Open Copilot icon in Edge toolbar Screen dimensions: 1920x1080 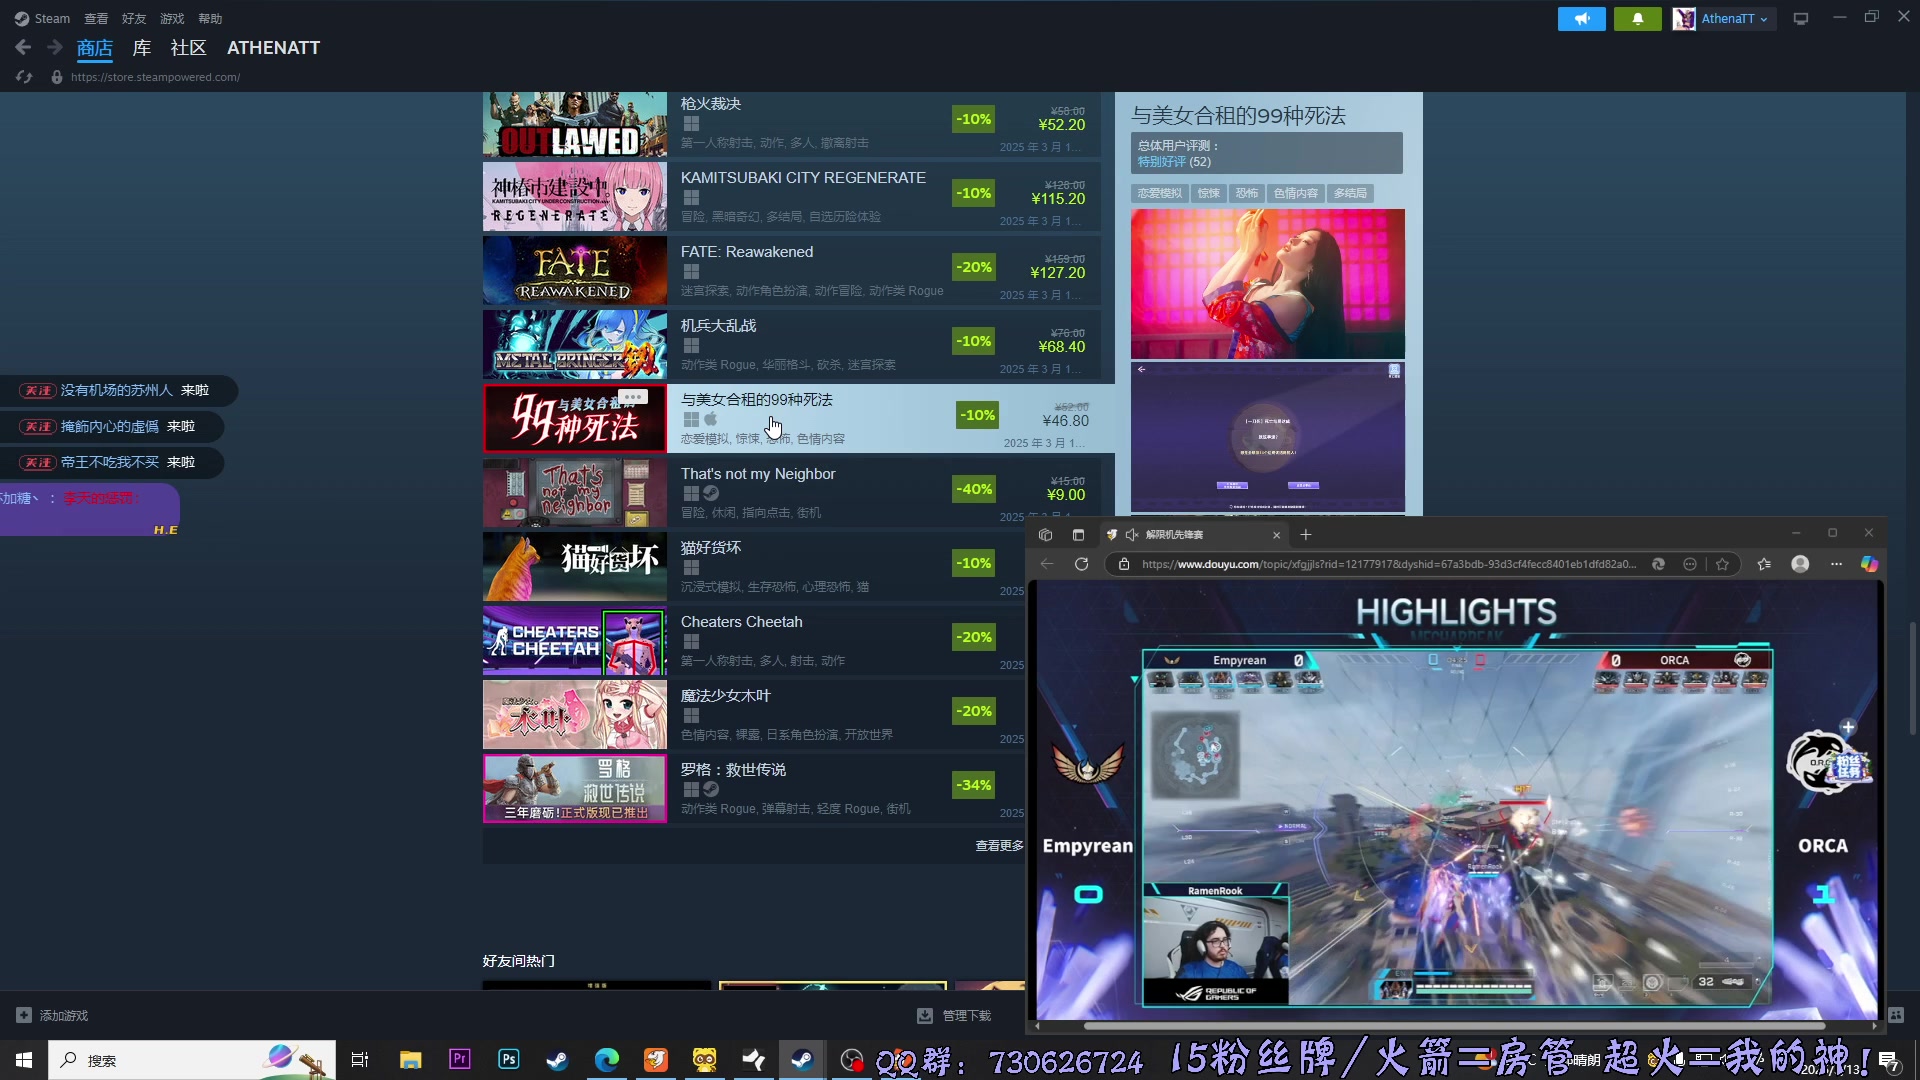coord(1869,564)
